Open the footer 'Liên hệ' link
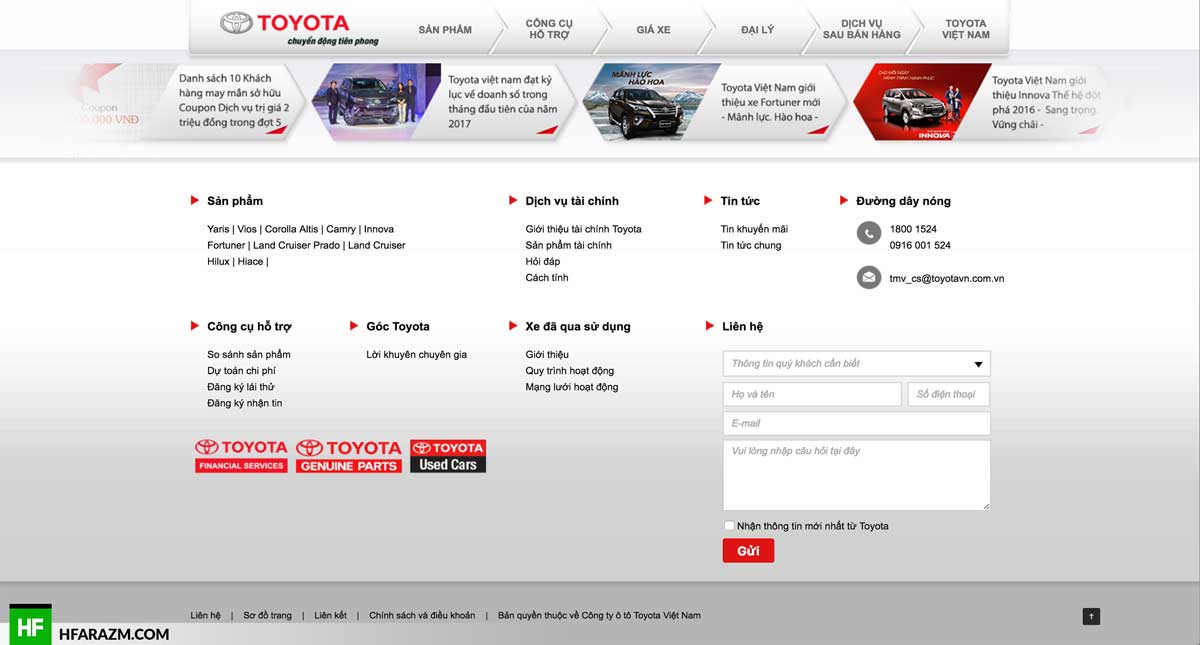Image resolution: width=1200 pixels, height=645 pixels. coord(206,615)
